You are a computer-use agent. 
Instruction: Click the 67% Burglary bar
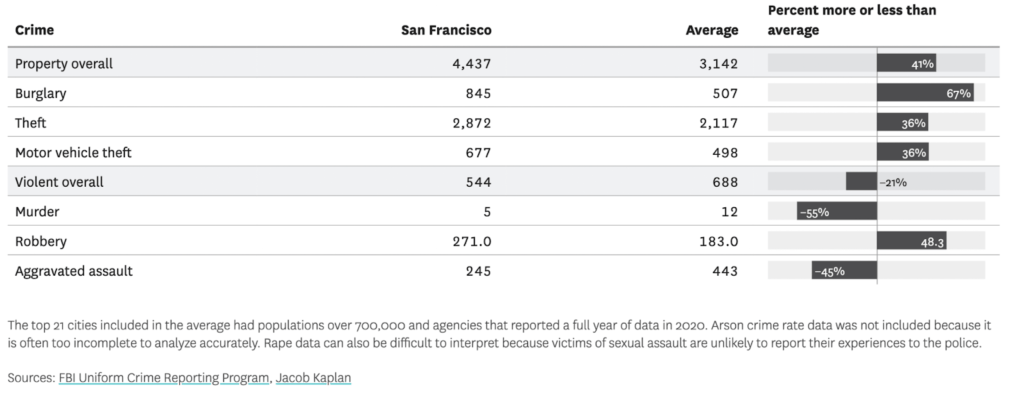(925, 93)
